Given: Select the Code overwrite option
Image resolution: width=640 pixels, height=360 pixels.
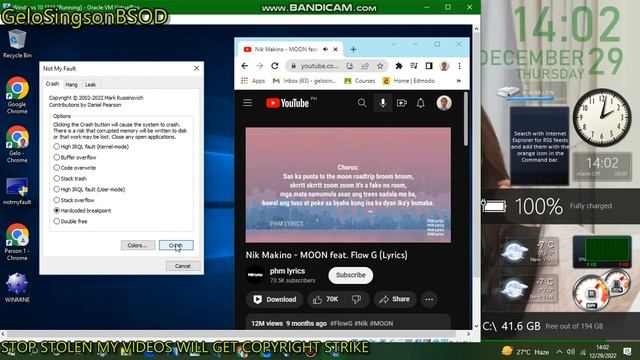Looking at the screenshot, I should click(75, 168).
